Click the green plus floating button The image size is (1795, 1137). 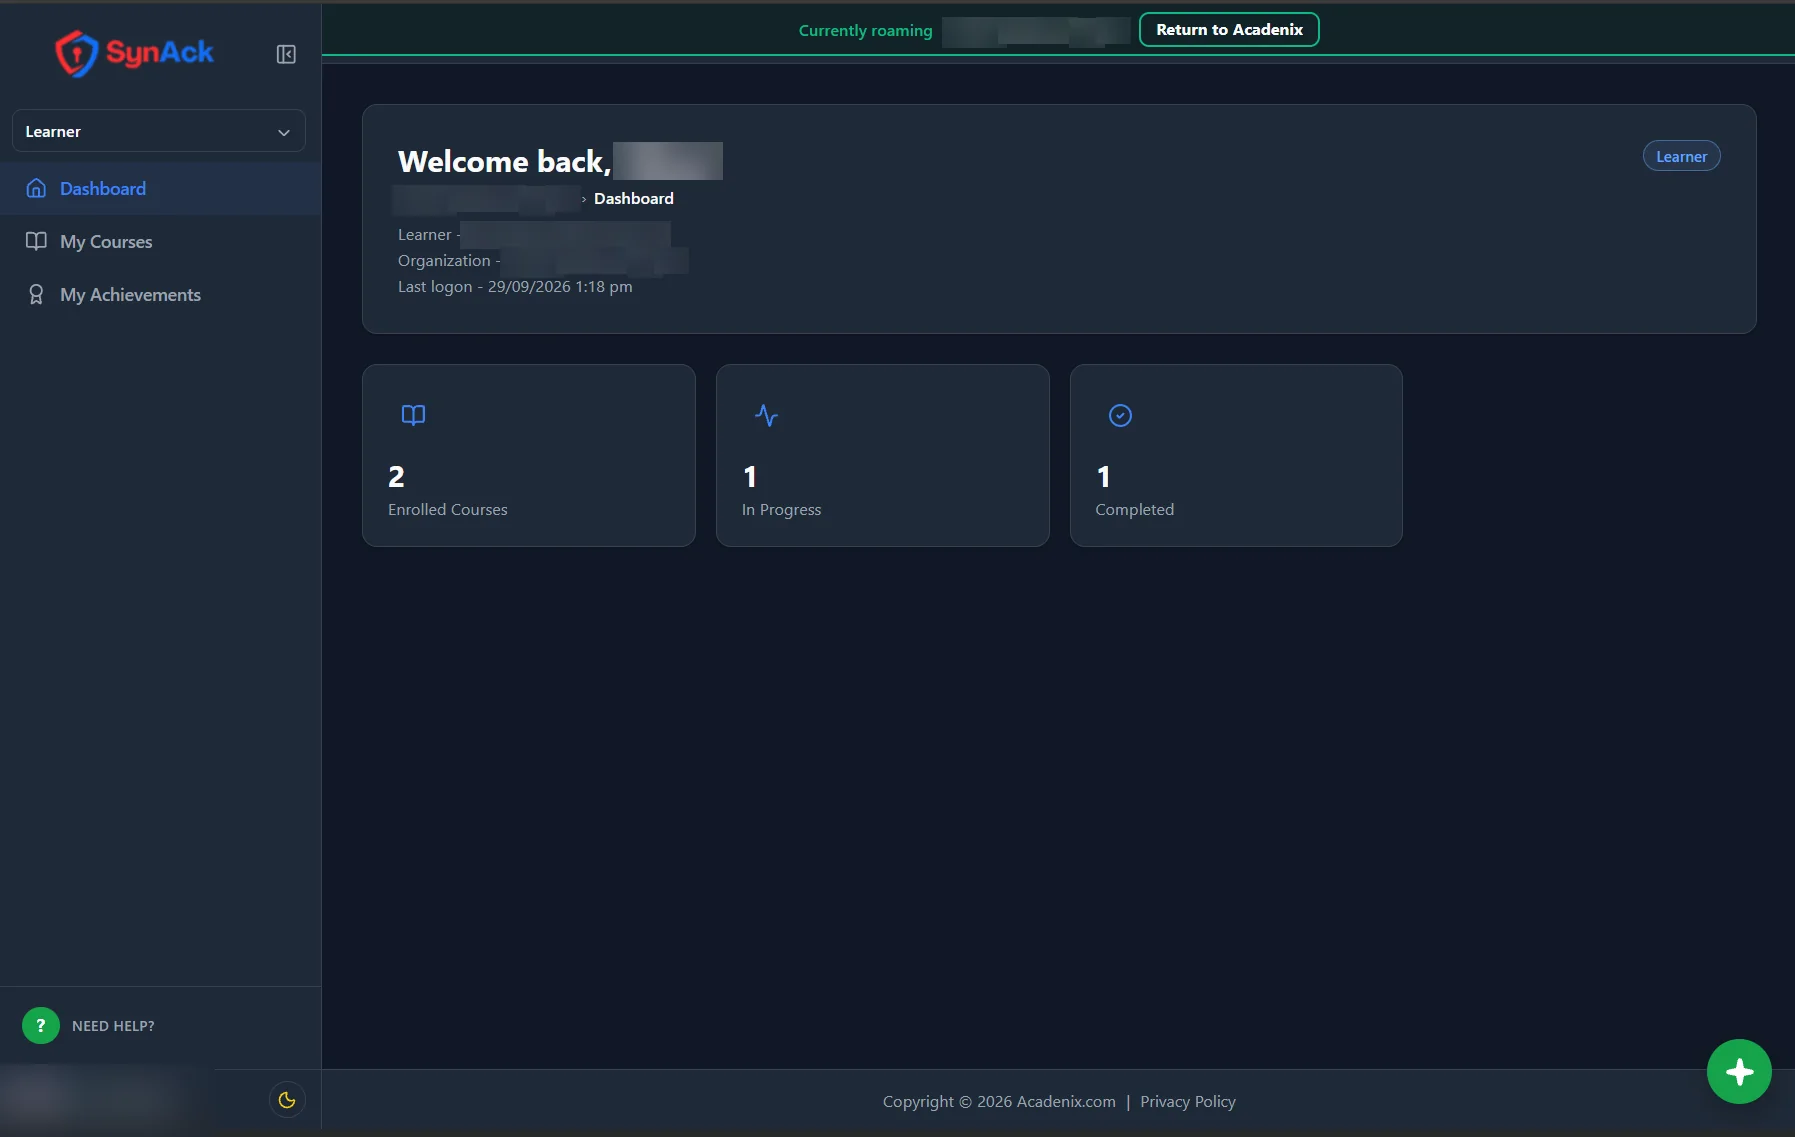tap(1739, 1072)
